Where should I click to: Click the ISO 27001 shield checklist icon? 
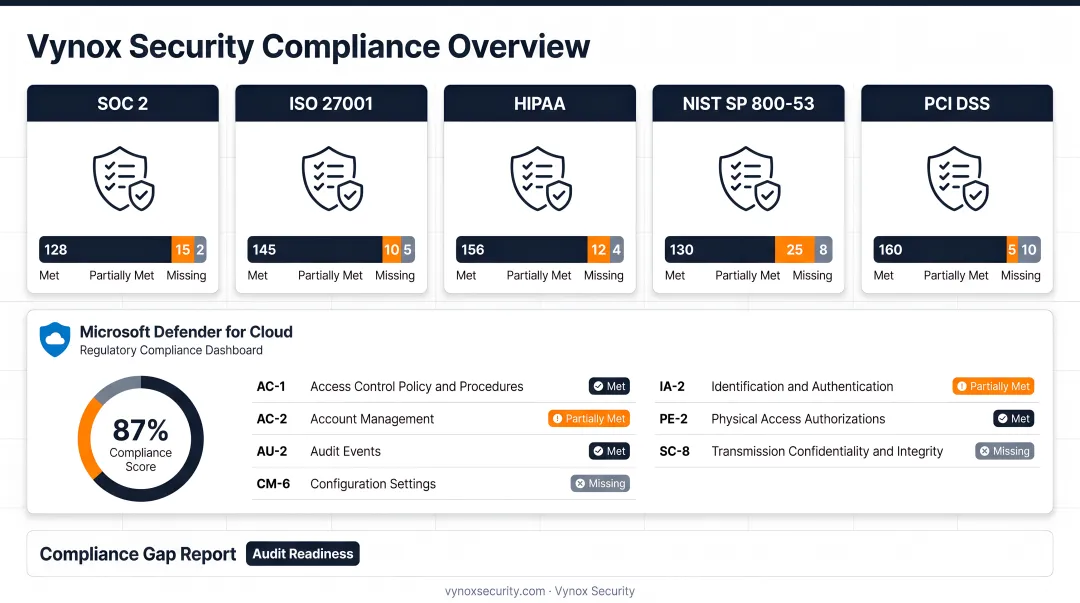coord(333,178)
